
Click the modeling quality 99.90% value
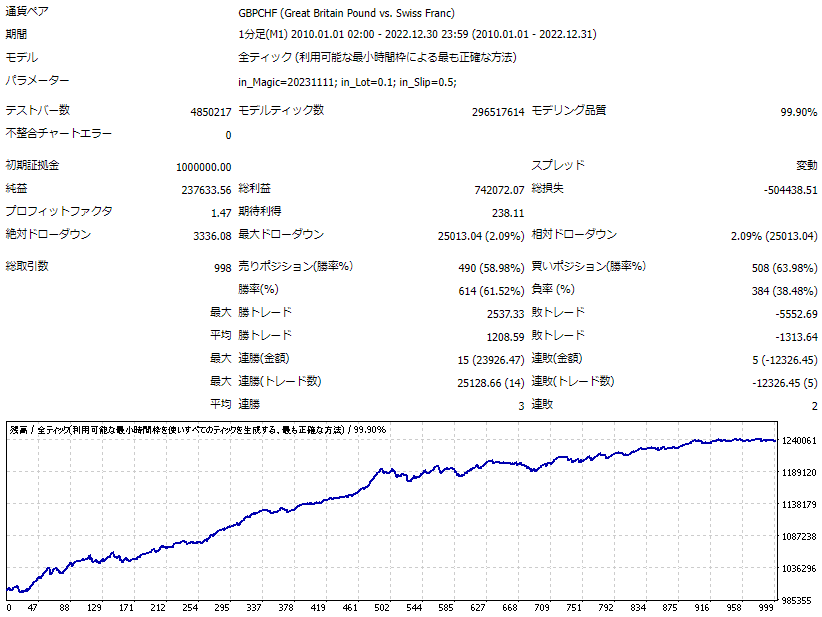pos(798,112)
